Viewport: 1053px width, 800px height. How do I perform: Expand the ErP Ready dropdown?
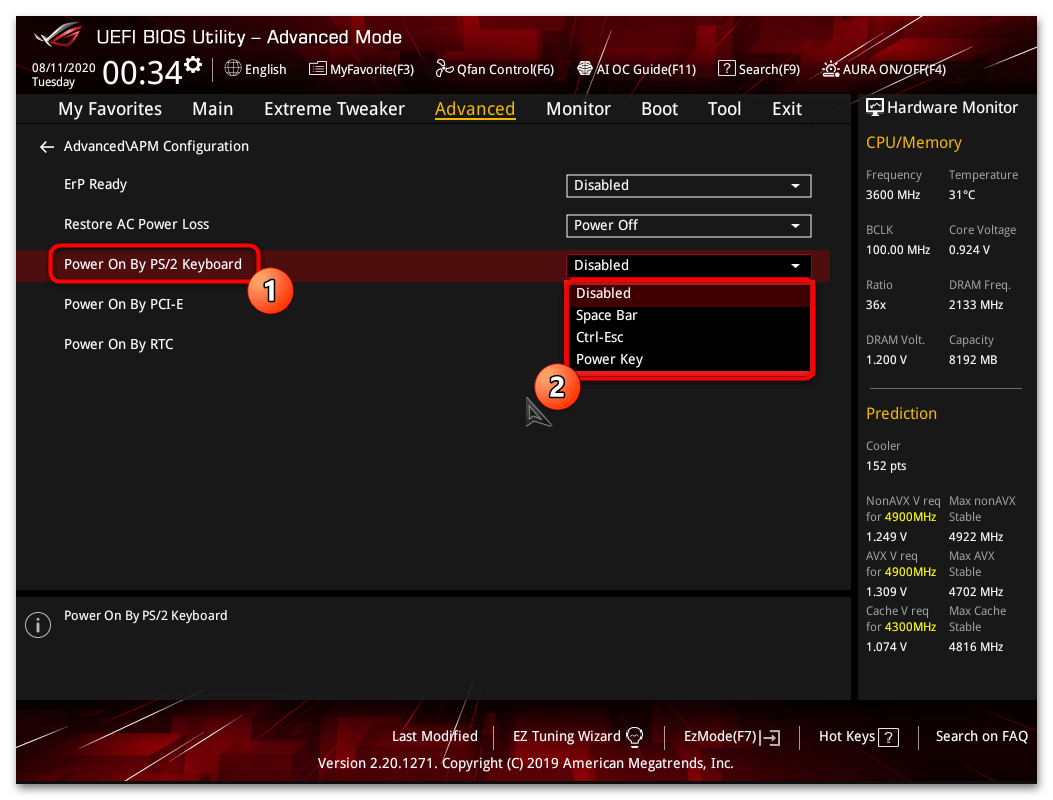click(x=688, y=186)
